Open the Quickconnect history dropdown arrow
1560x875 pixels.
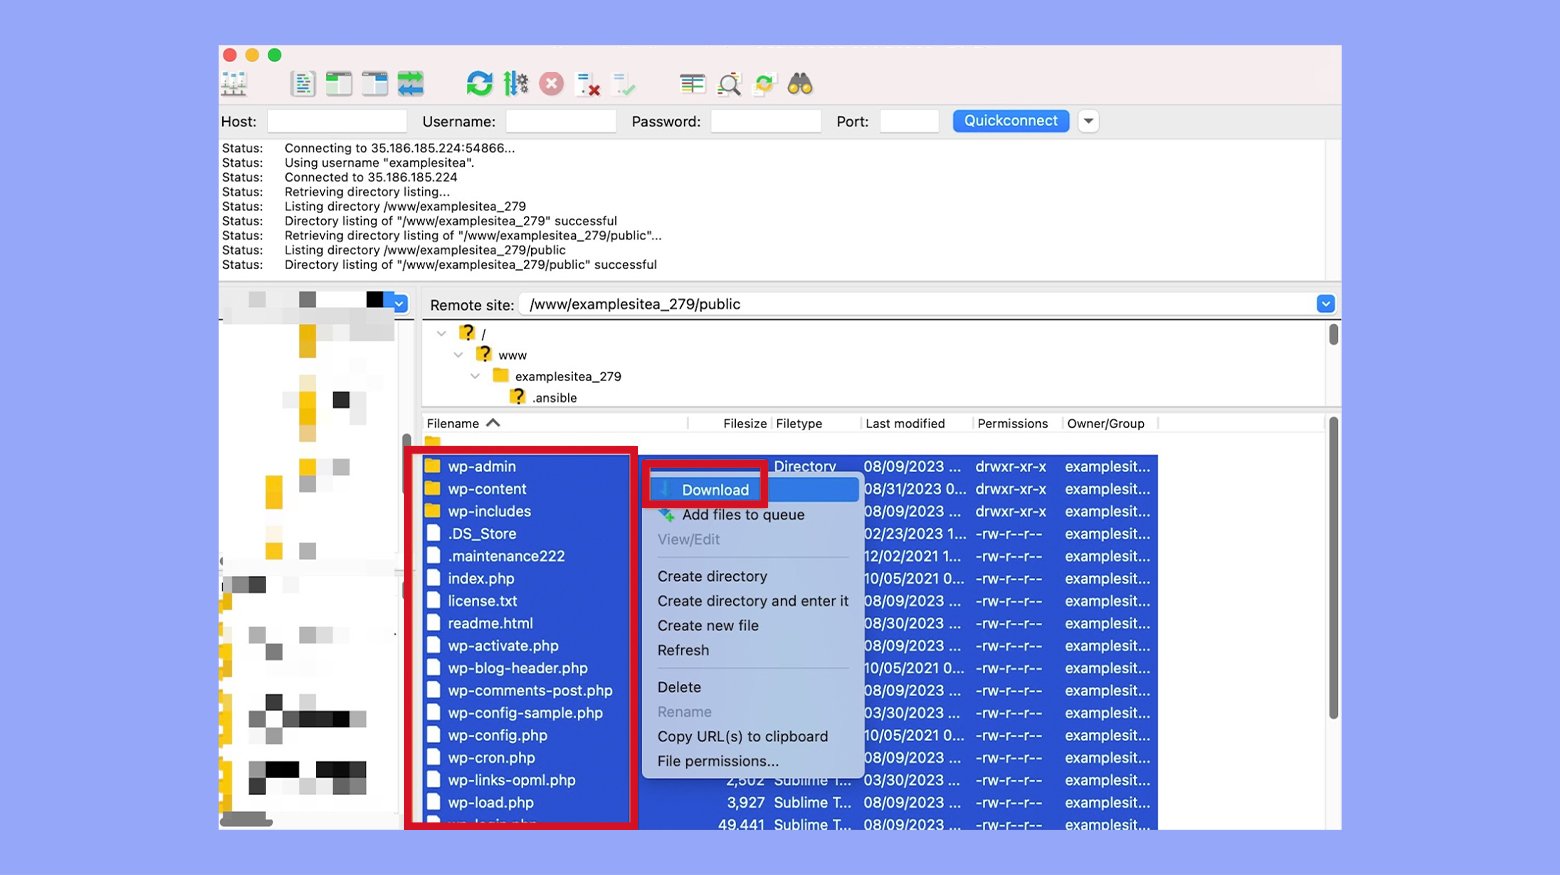click(1088, 121)
